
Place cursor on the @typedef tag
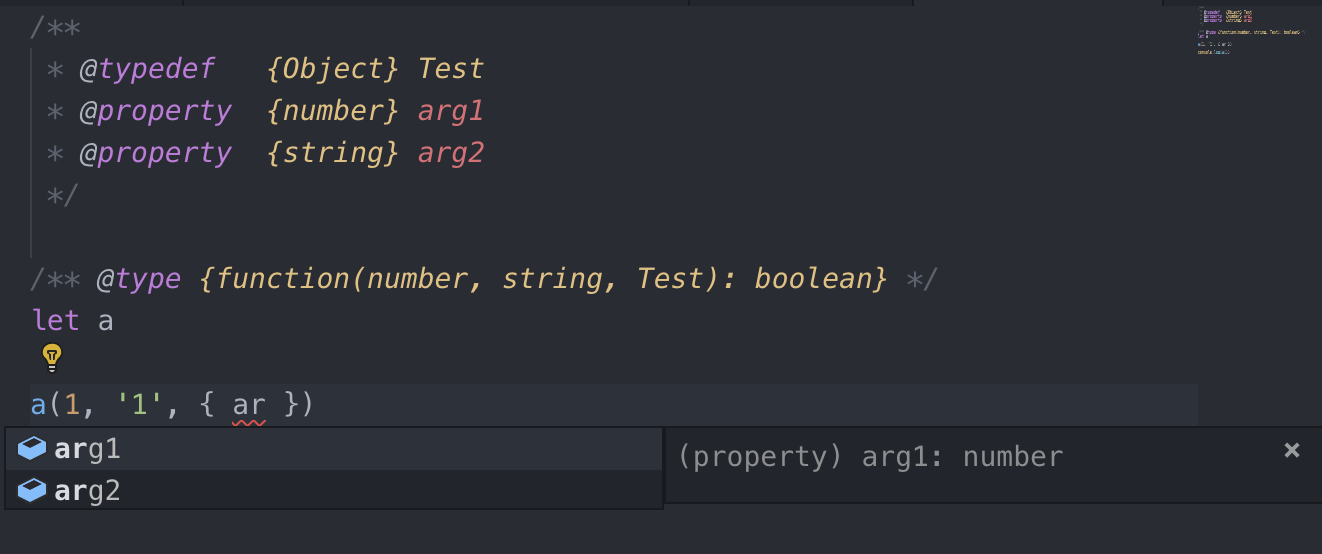147,69
